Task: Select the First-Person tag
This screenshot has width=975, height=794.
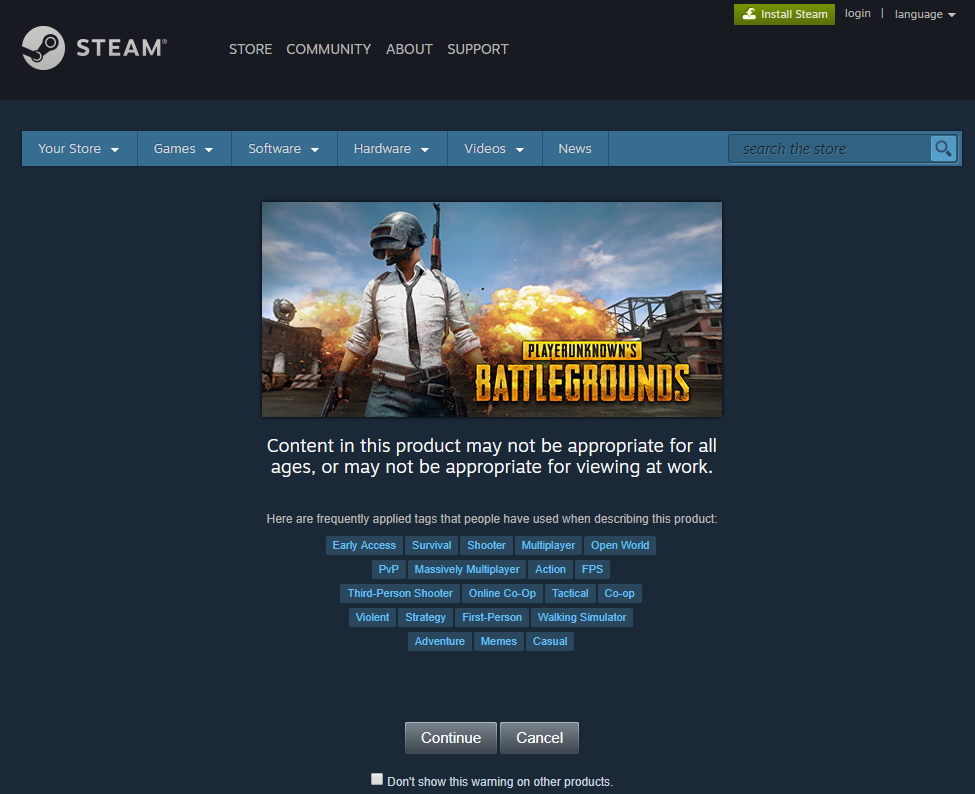Action: [492, 617]
